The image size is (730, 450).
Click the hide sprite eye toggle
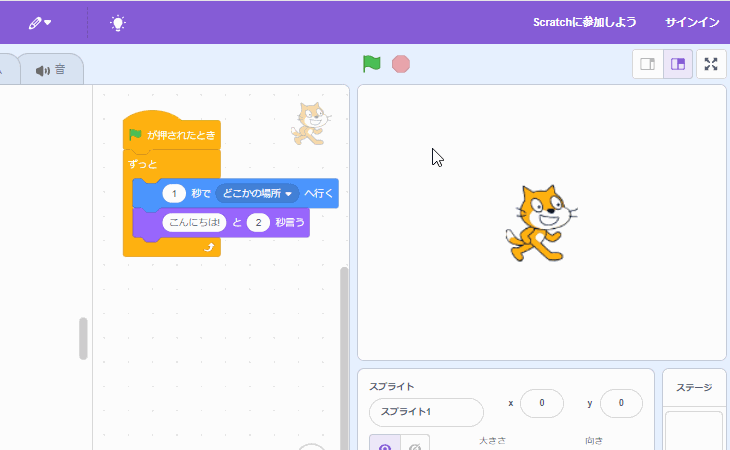(x=415, y=443)
